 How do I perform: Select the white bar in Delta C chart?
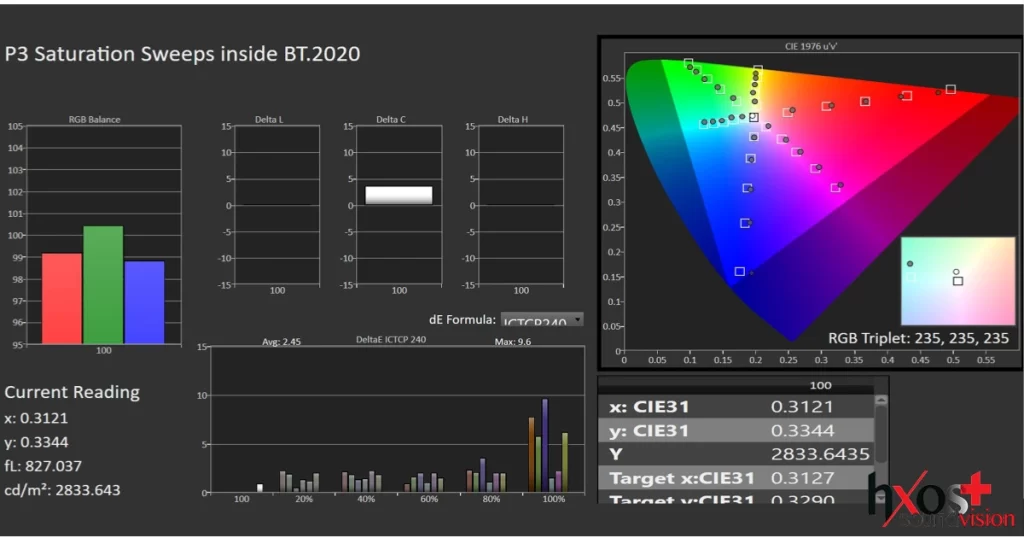tap(399, 195)
